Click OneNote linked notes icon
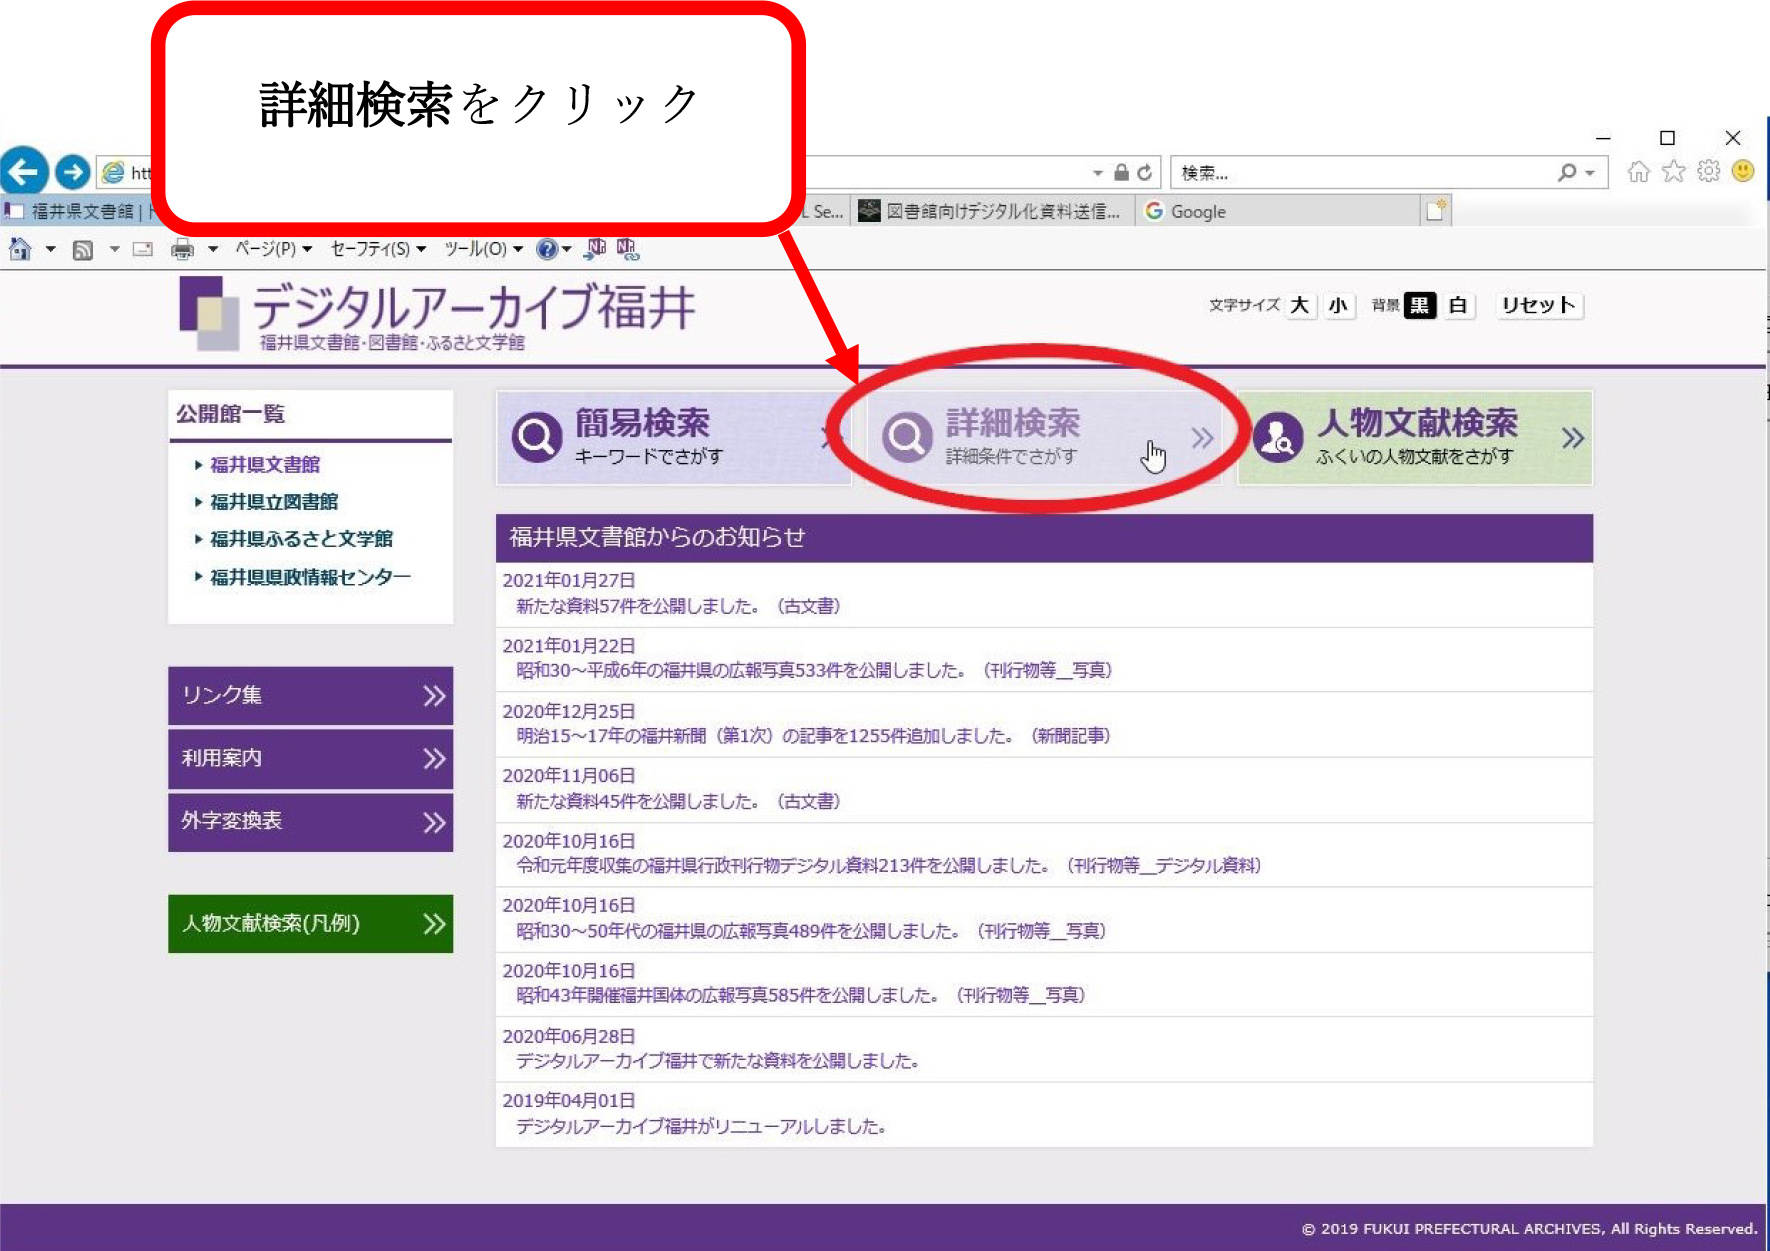 click(x=628, y=249)
